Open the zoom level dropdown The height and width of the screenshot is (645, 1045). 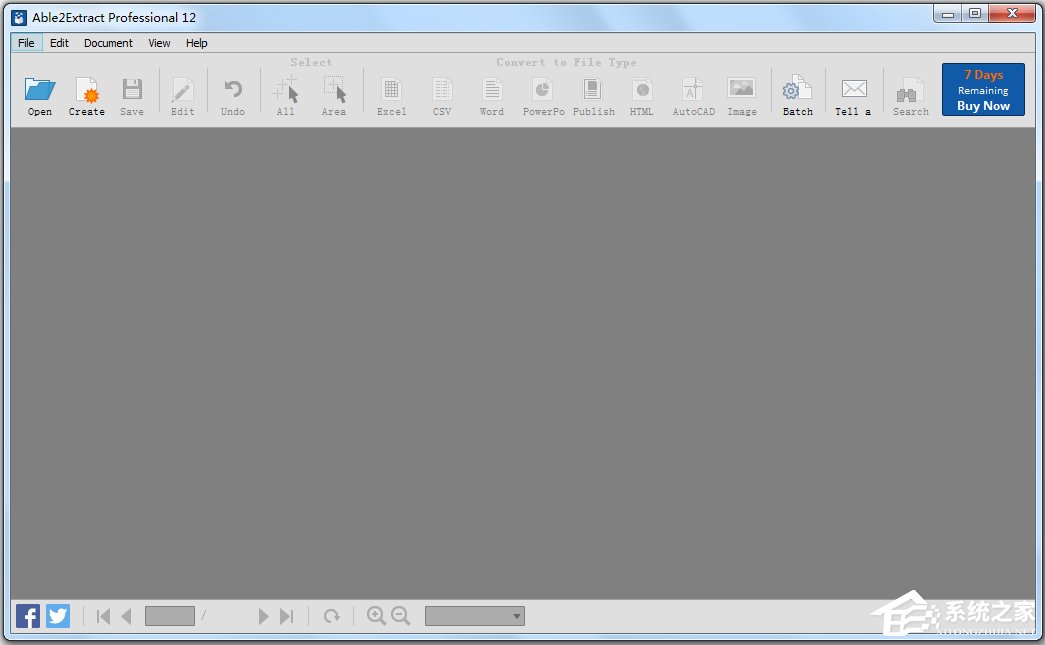[475, 616]
